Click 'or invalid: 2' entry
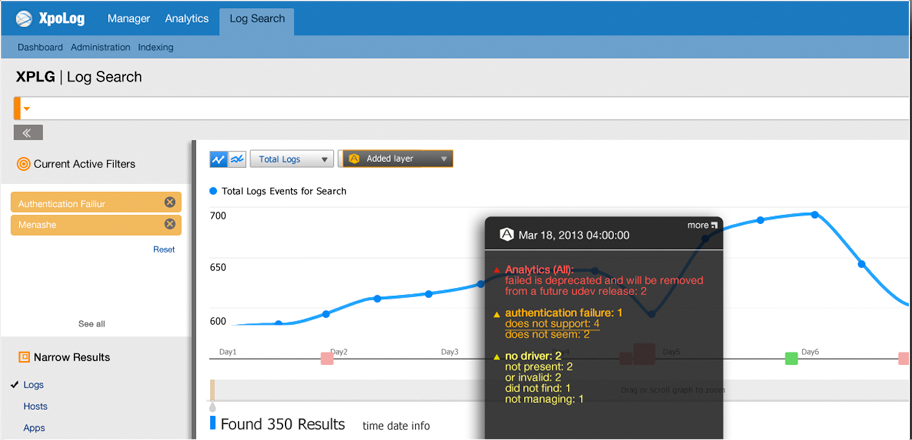The height and width of the screenshot is (440, 912). tap(535, 378)
